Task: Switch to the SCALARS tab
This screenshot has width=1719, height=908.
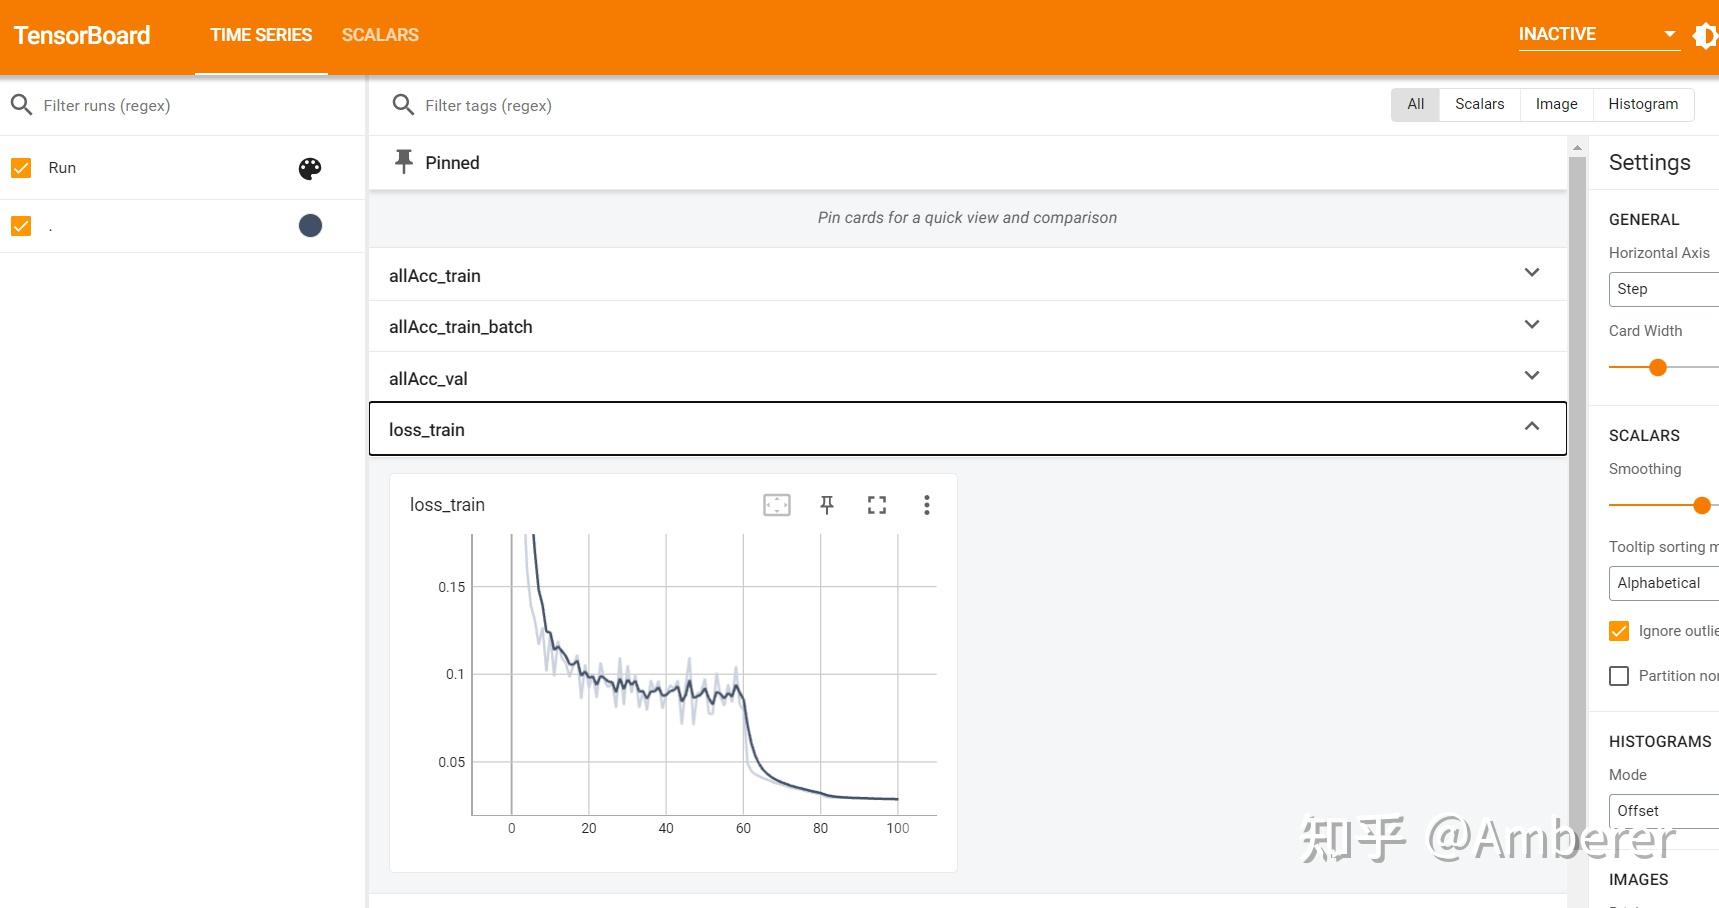Action: click(380, 35)
